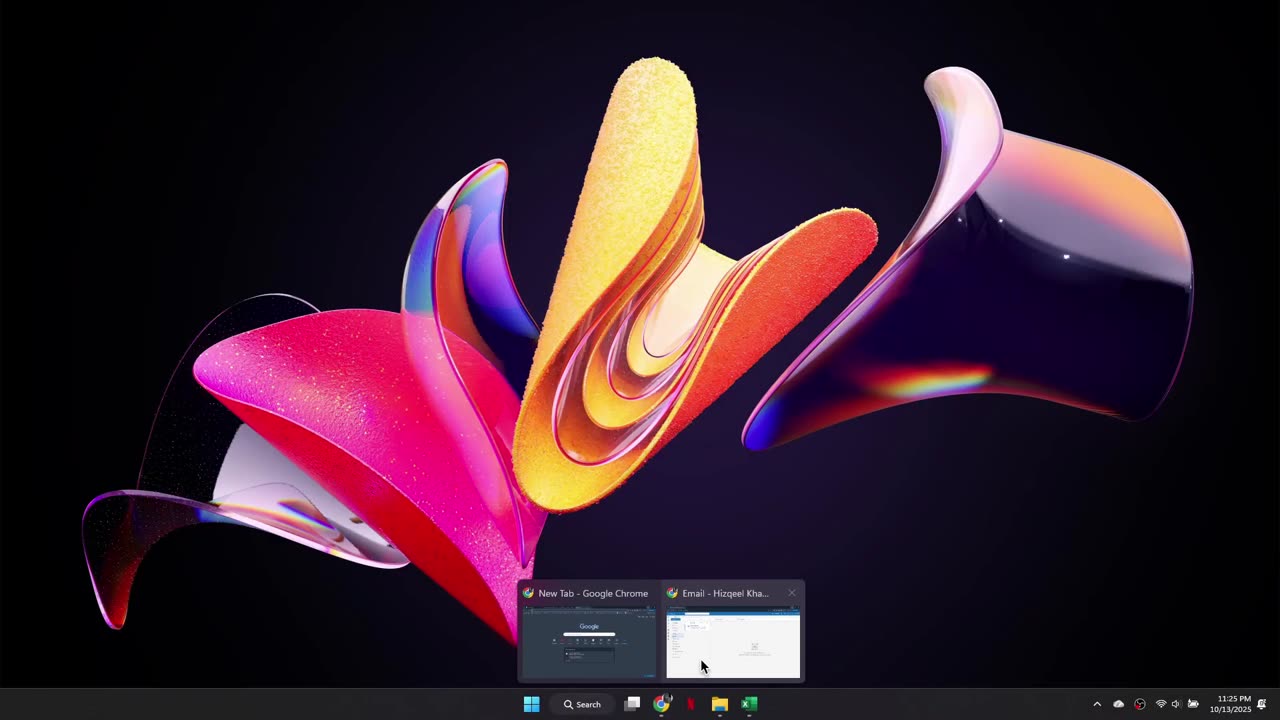Screen dimensions: 1280x720
Task: Open Task View from the taskbar
Action: 632,704
